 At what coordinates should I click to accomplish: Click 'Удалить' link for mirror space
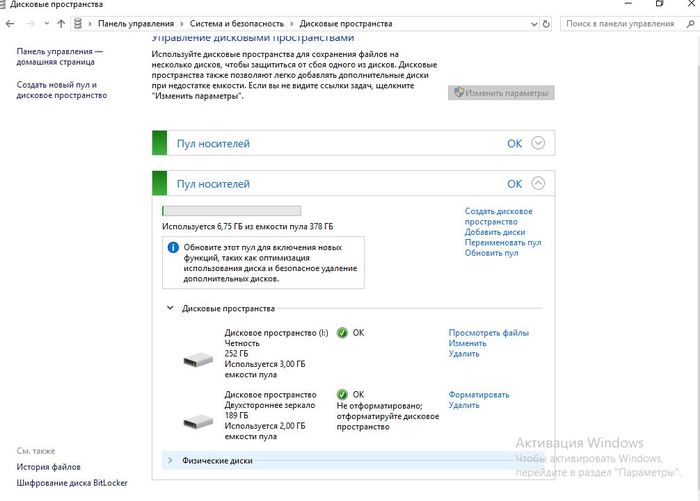tap(464, 405)
